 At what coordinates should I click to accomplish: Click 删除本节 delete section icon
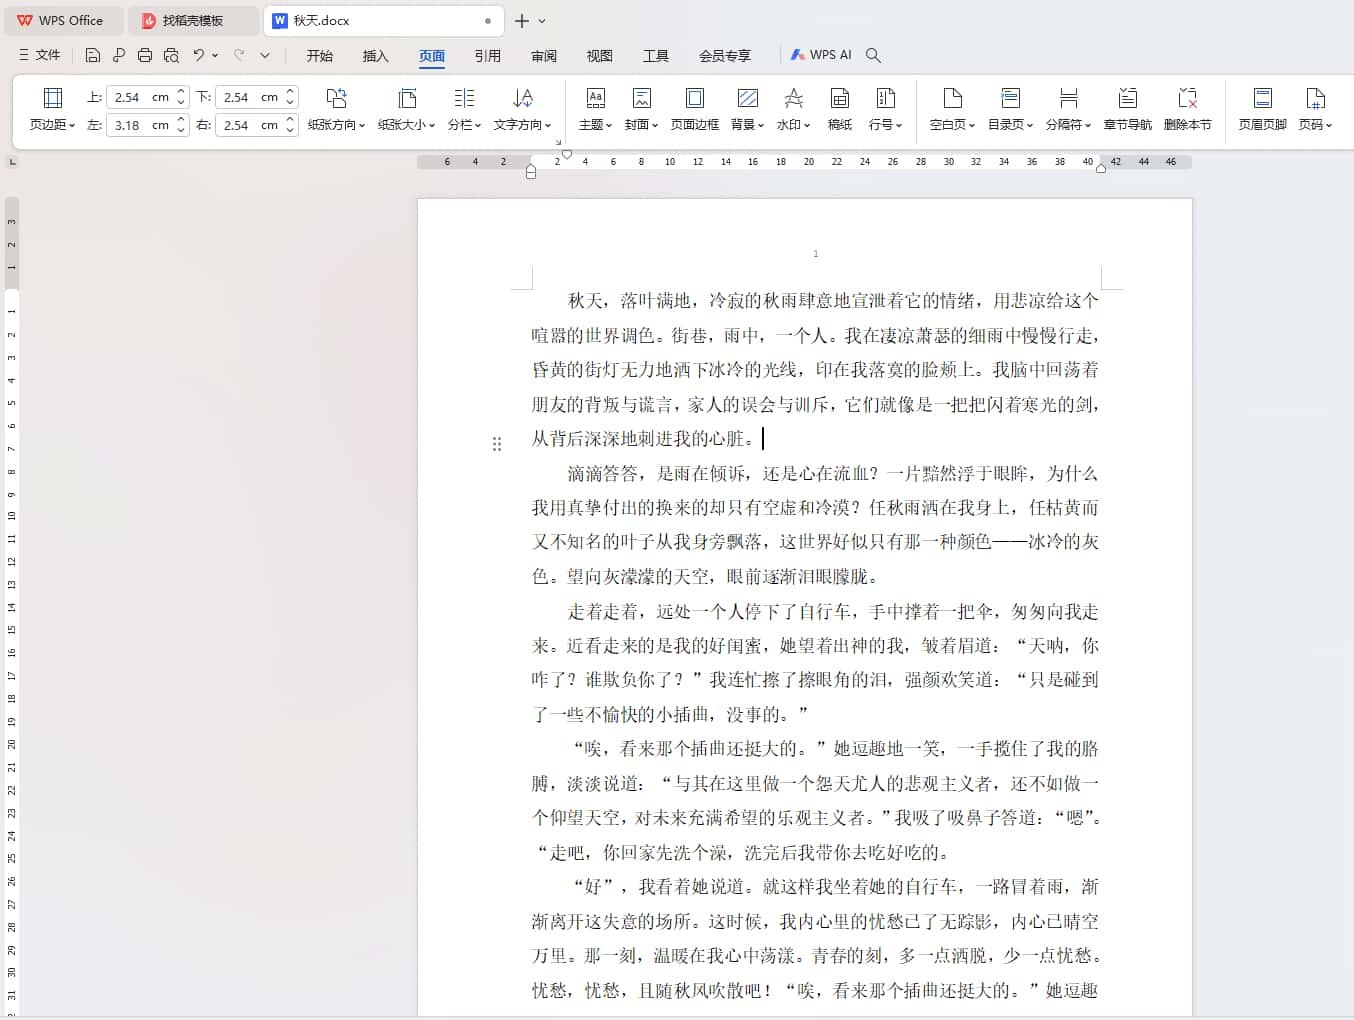pos(1187,98)
